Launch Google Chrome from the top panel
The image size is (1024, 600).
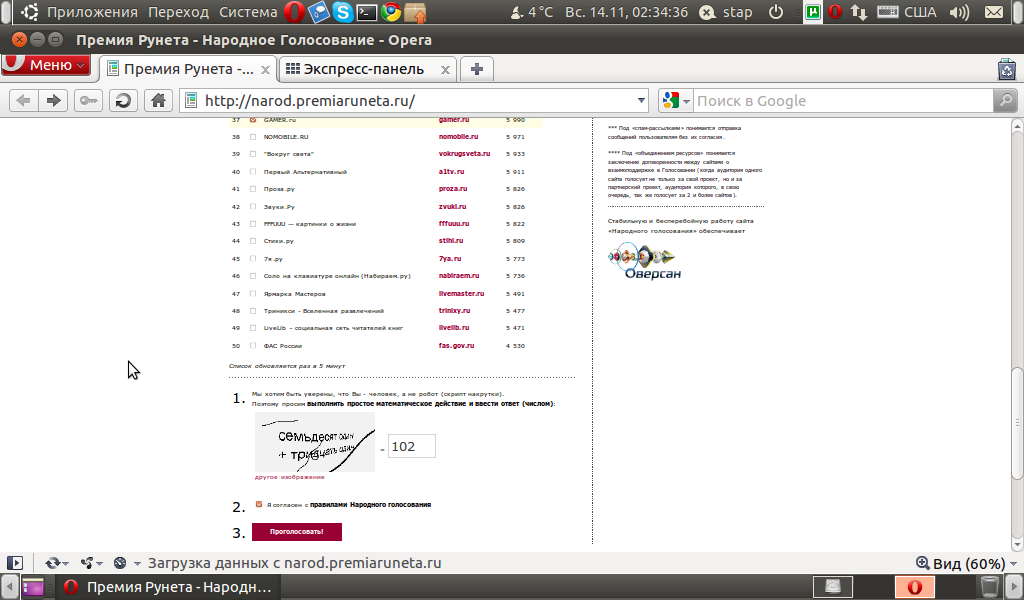(x=391, y=12)
